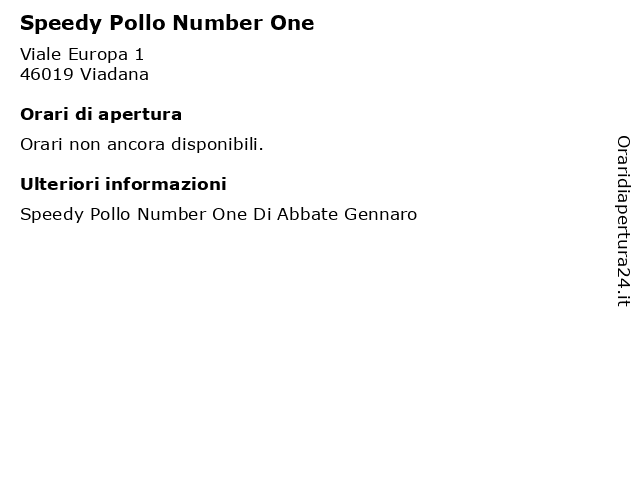This screenshot has height=480, width=640.
Task: Click the Orari di apertura heading
Action: click(x=101, y=115)
